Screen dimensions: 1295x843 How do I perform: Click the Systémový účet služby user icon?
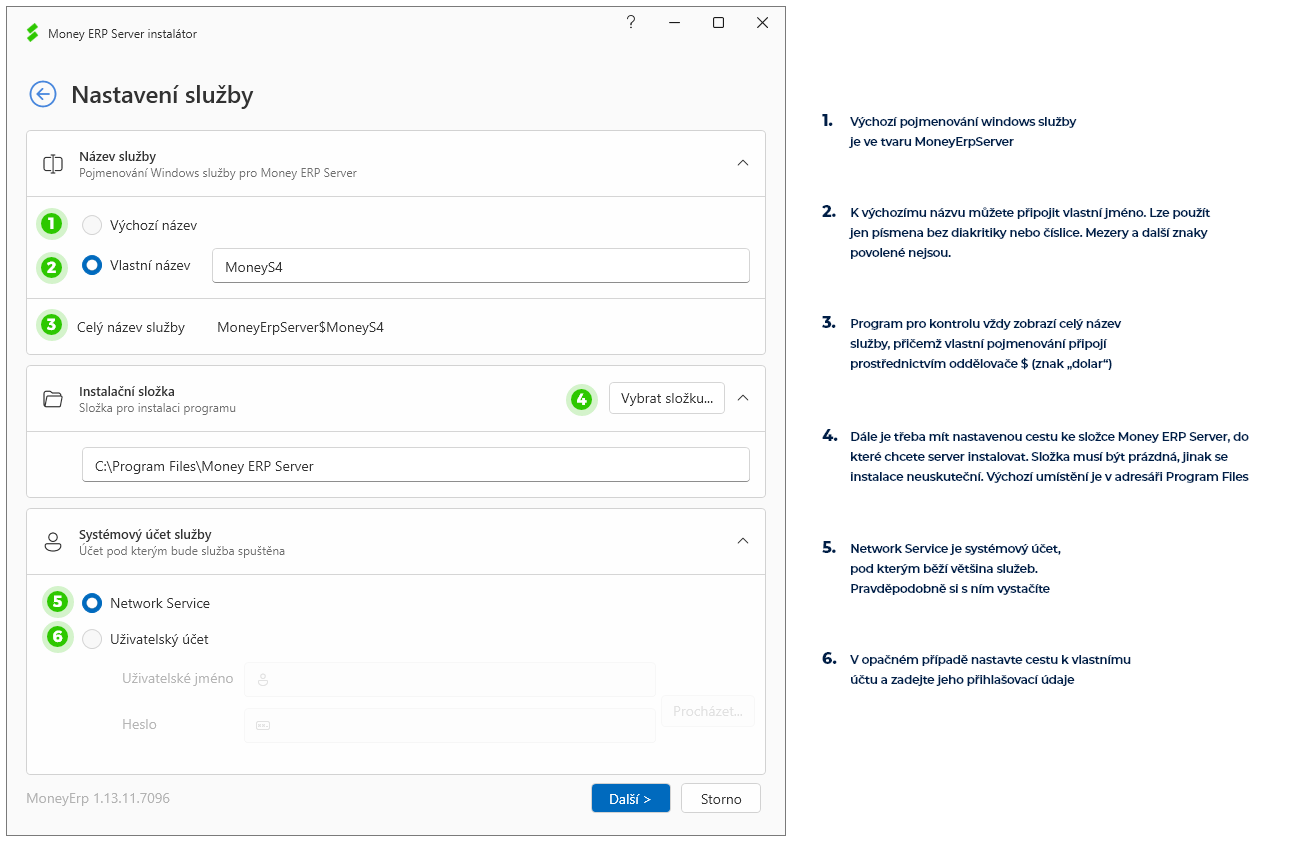(53, 542)
